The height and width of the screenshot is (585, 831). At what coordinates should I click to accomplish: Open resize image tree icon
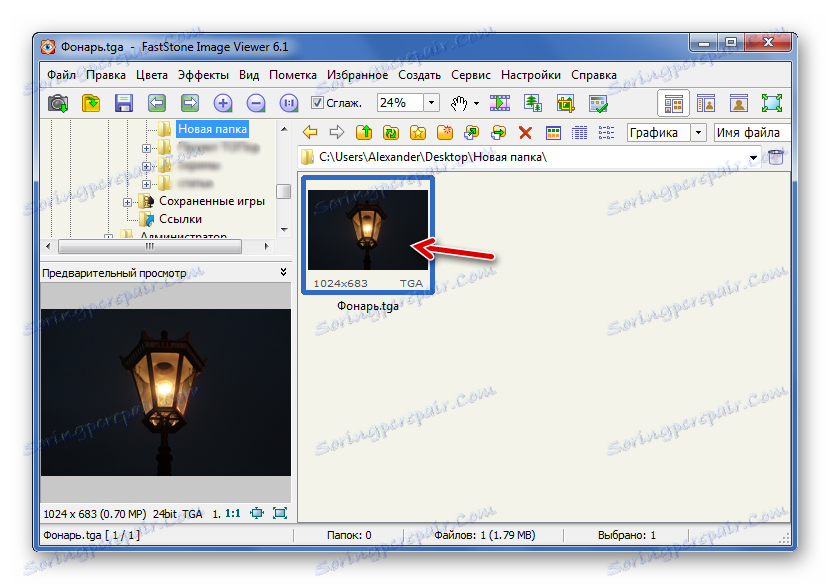pos(533,103)
